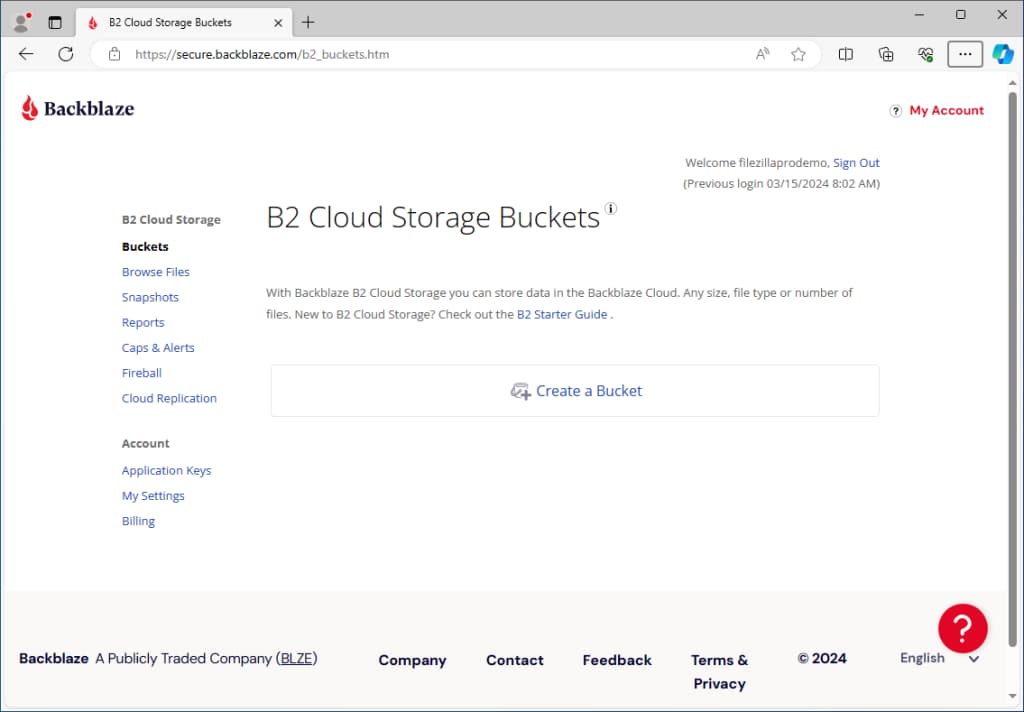Open the B2 Starter Guide link
1024x712 pixels.
coord(562,314)
